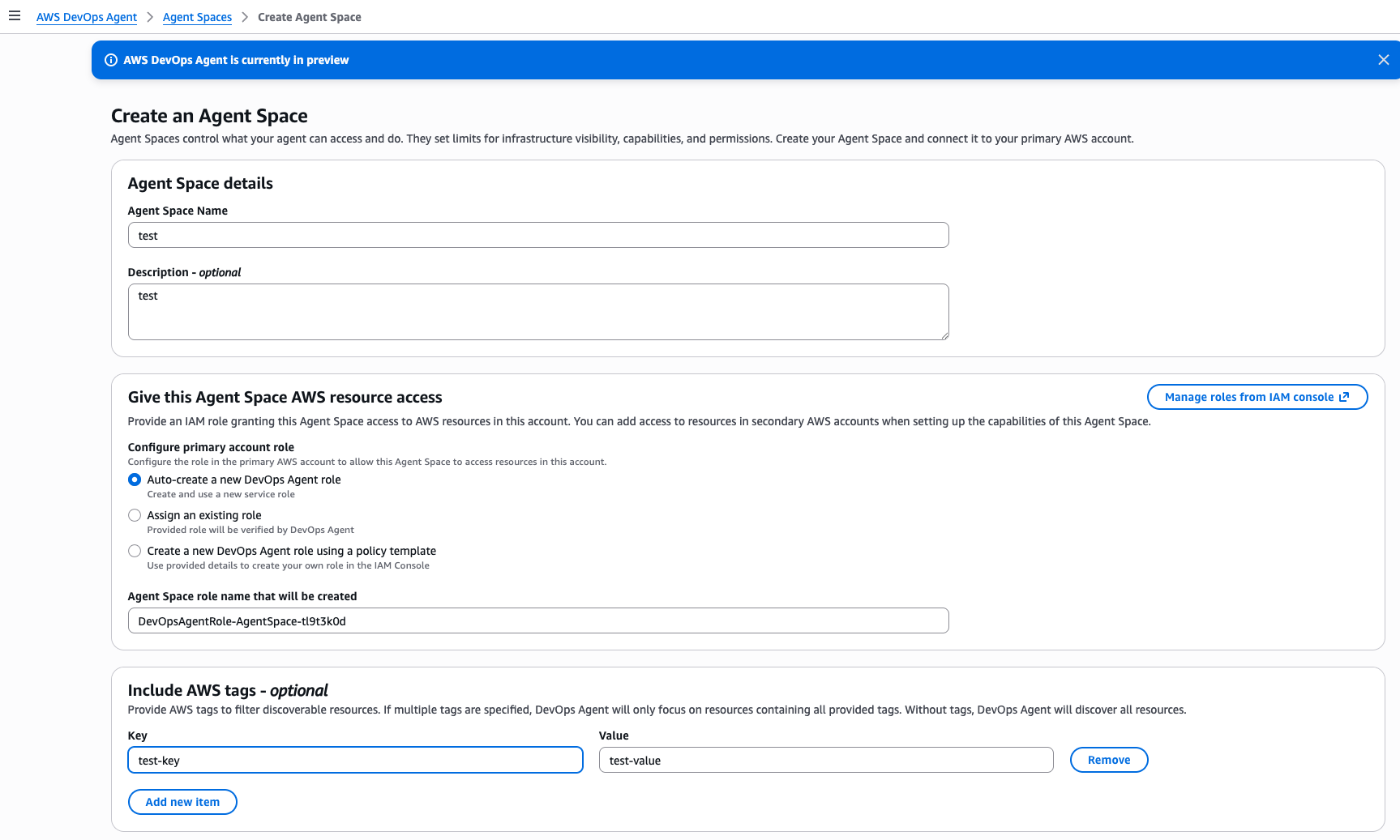Focus the Agent Space role name field
Viewport: 1400px width, 840px height.
(x=538, y=620)
